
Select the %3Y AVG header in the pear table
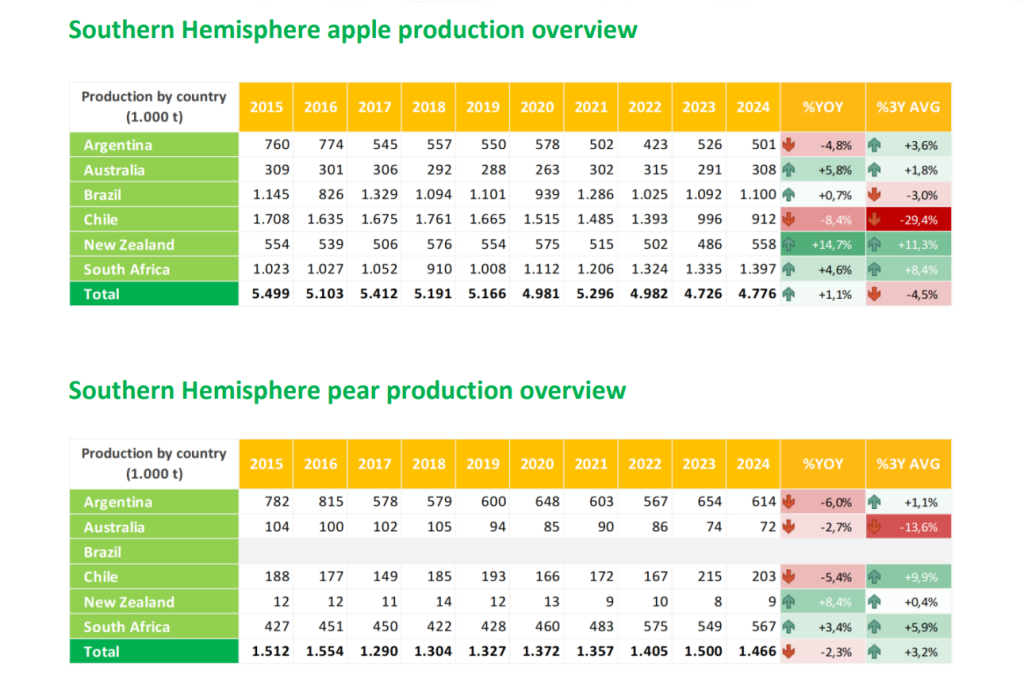[x=908, y=464]
